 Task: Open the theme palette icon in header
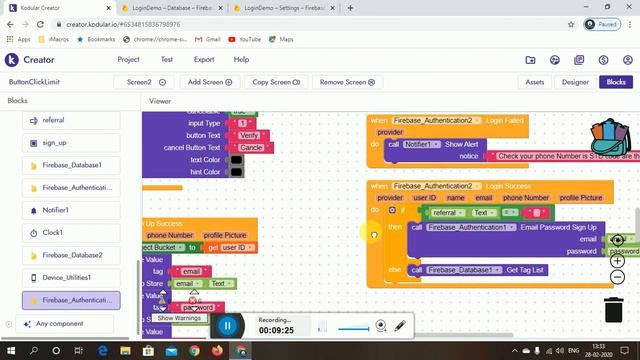point(555,60)
